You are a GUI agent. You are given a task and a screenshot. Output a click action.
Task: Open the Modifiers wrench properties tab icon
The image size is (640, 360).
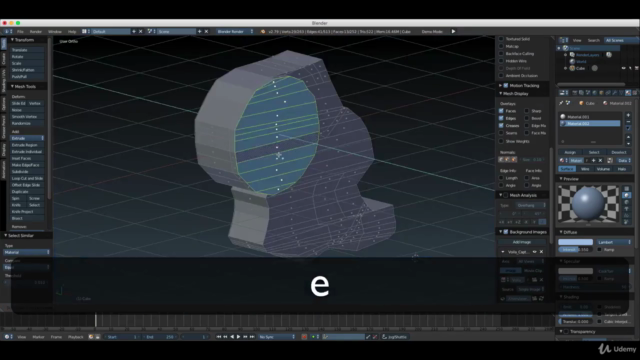tap(615, 93)
